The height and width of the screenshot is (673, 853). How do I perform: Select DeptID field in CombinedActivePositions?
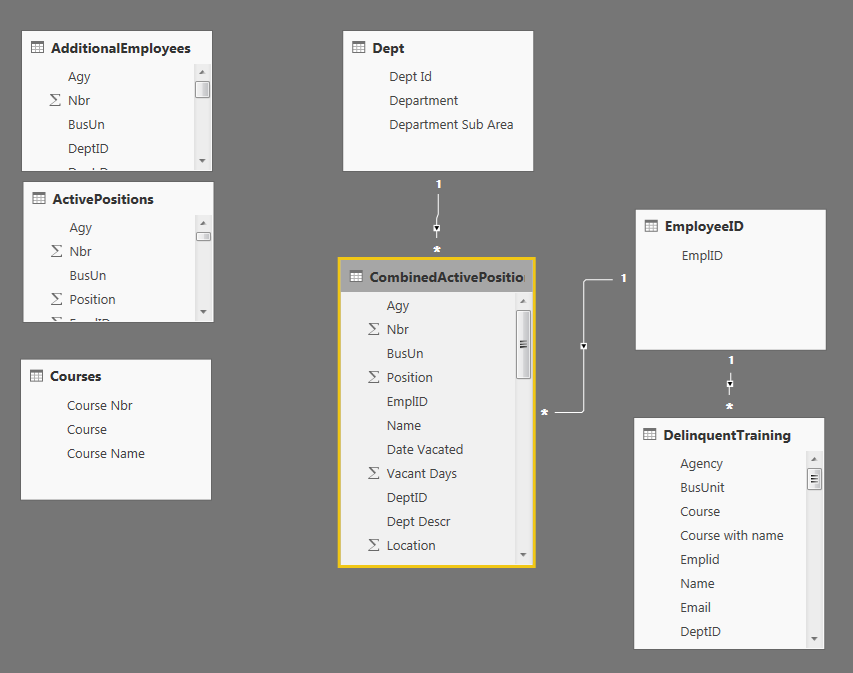click(x=407, y=498)
